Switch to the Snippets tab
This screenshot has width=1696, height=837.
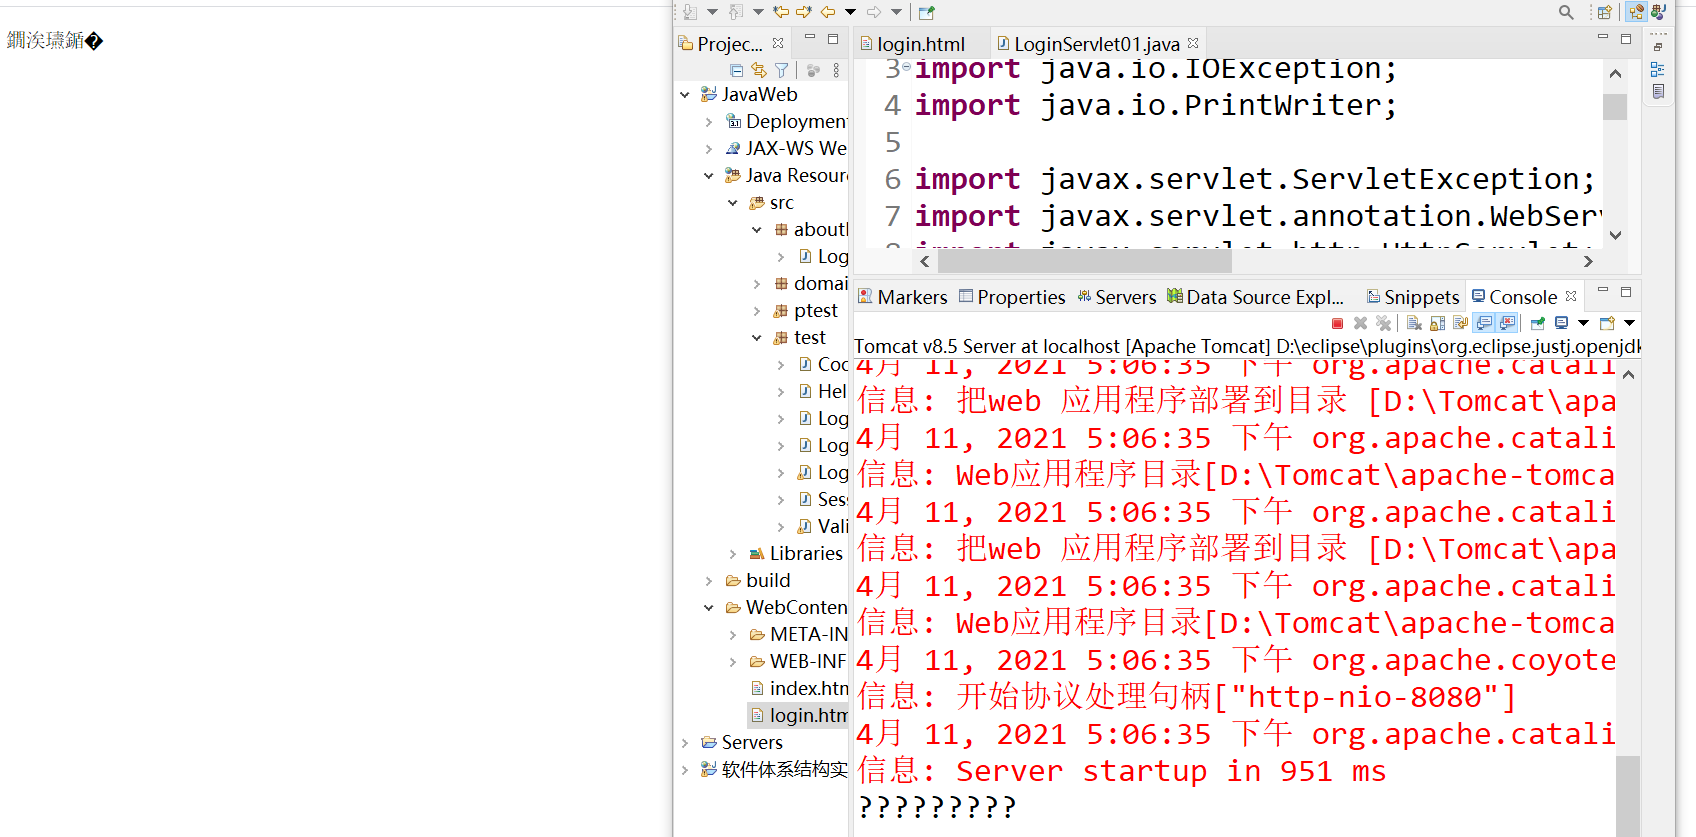1412,297
